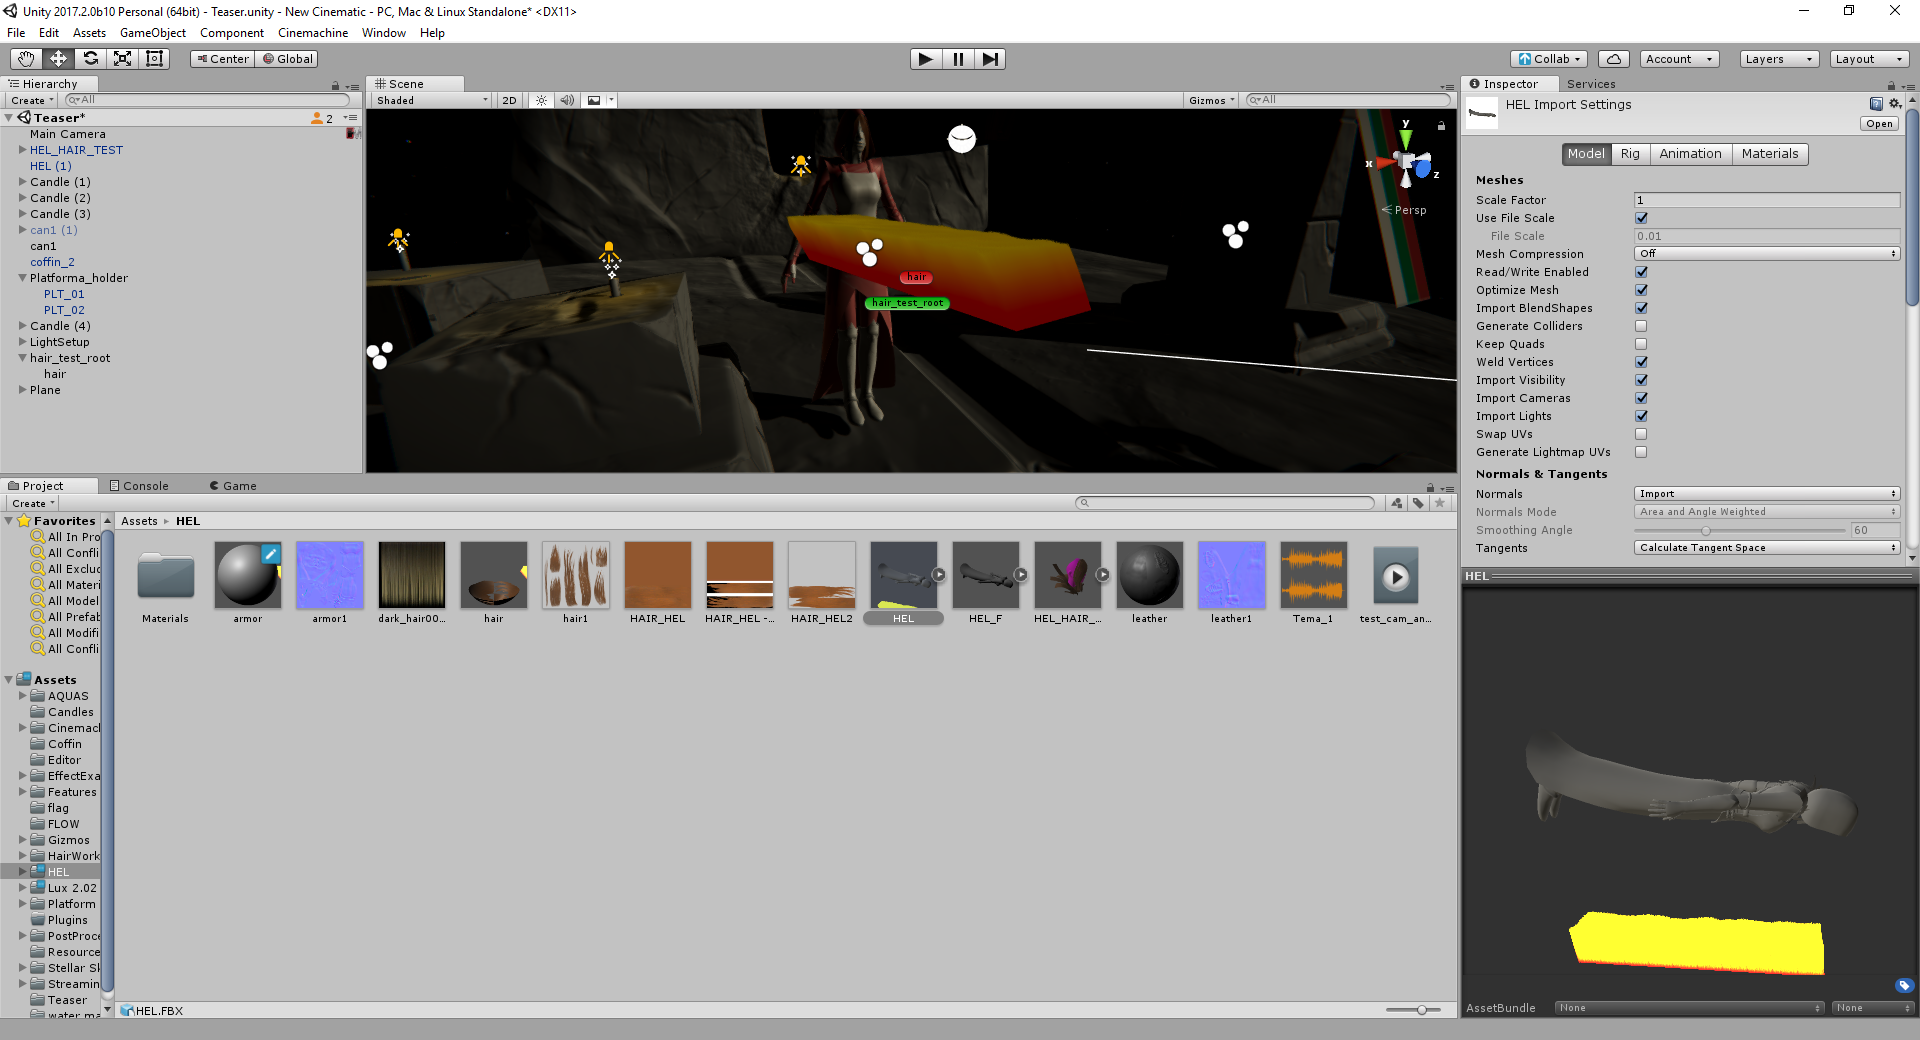1920x1040 pixels.
Task: Toggle 2D view mode
Action: (510, 100)
